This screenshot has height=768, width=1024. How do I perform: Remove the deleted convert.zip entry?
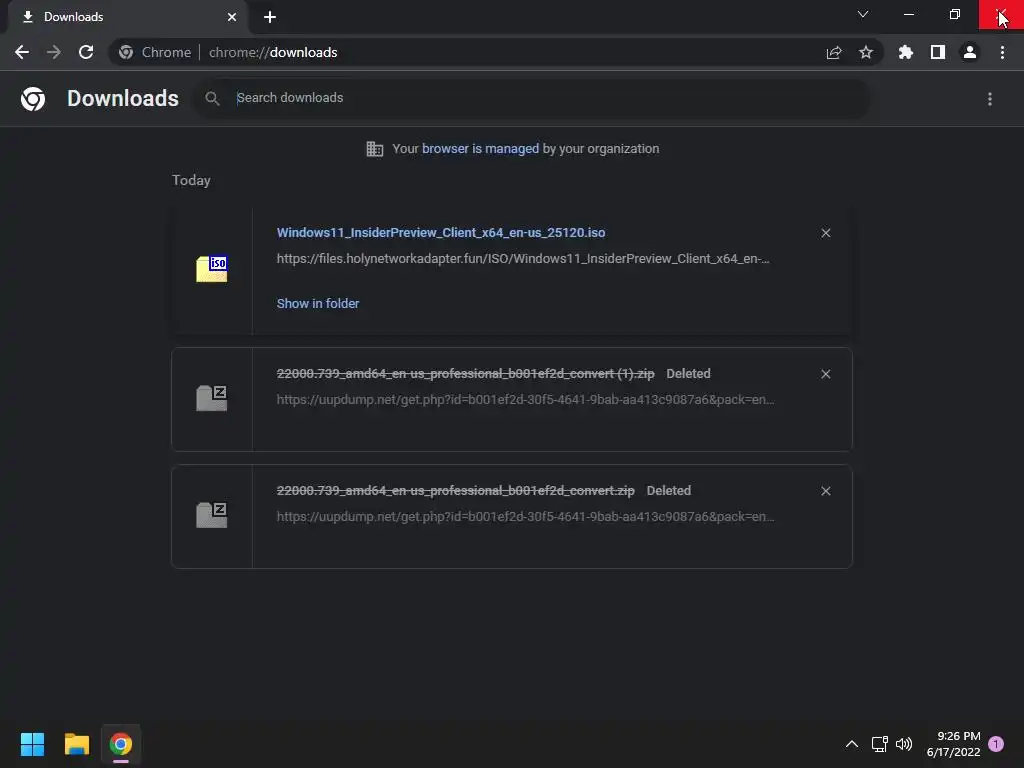coord(825,491)
